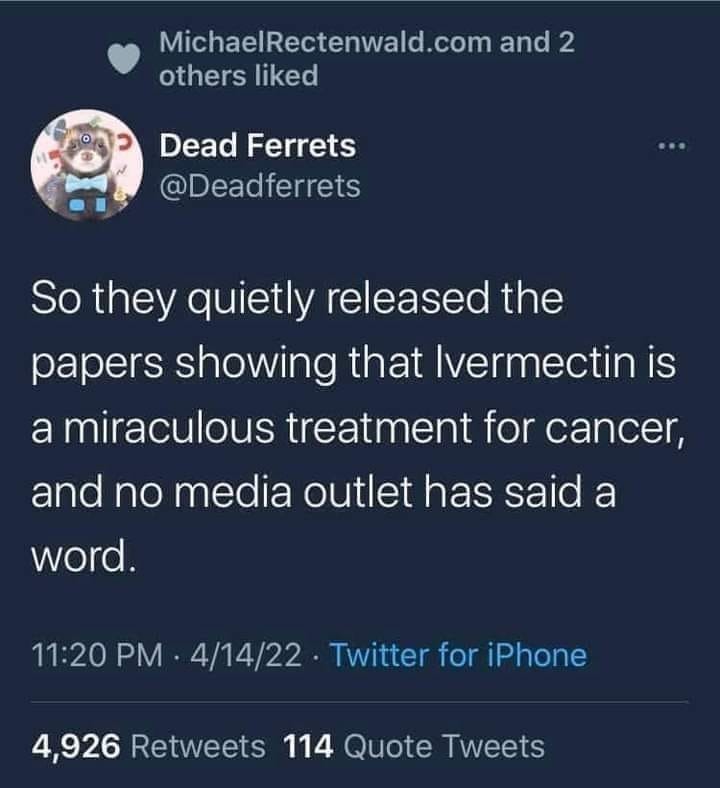This screenshot has width=720, height=788.
Task: Open the Retweets list label
Action: (198, 745)
